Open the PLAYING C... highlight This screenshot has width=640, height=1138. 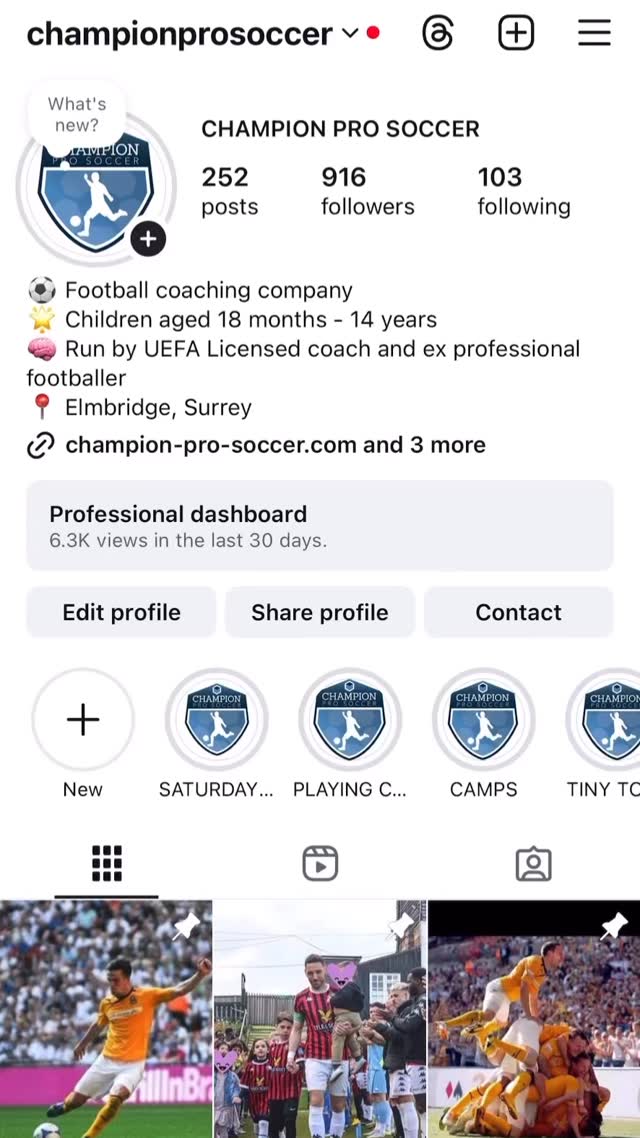point(350,720)
